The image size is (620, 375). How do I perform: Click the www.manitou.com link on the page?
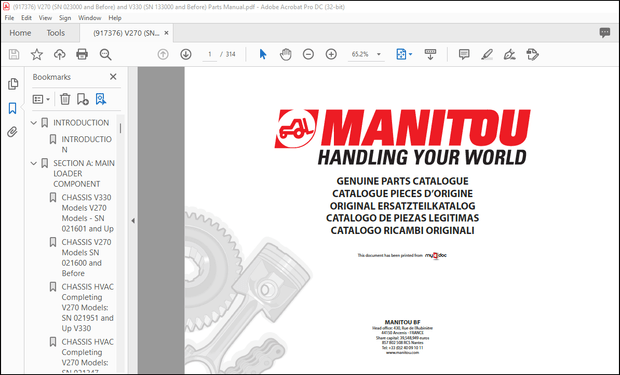coord(403,352)
